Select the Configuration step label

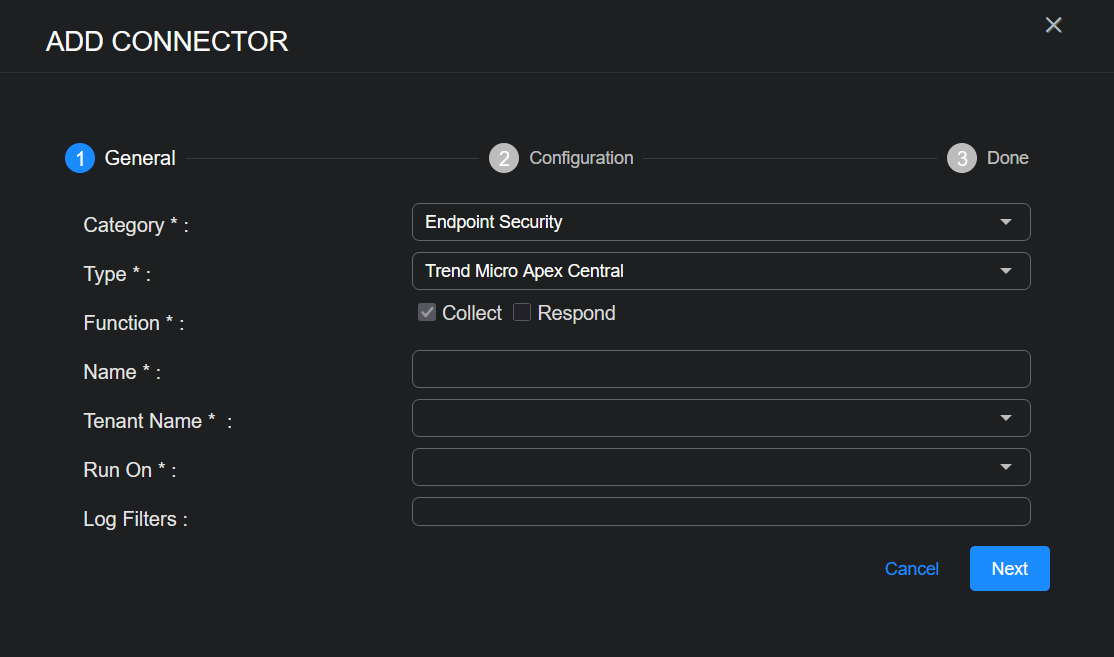pos(581,158)
